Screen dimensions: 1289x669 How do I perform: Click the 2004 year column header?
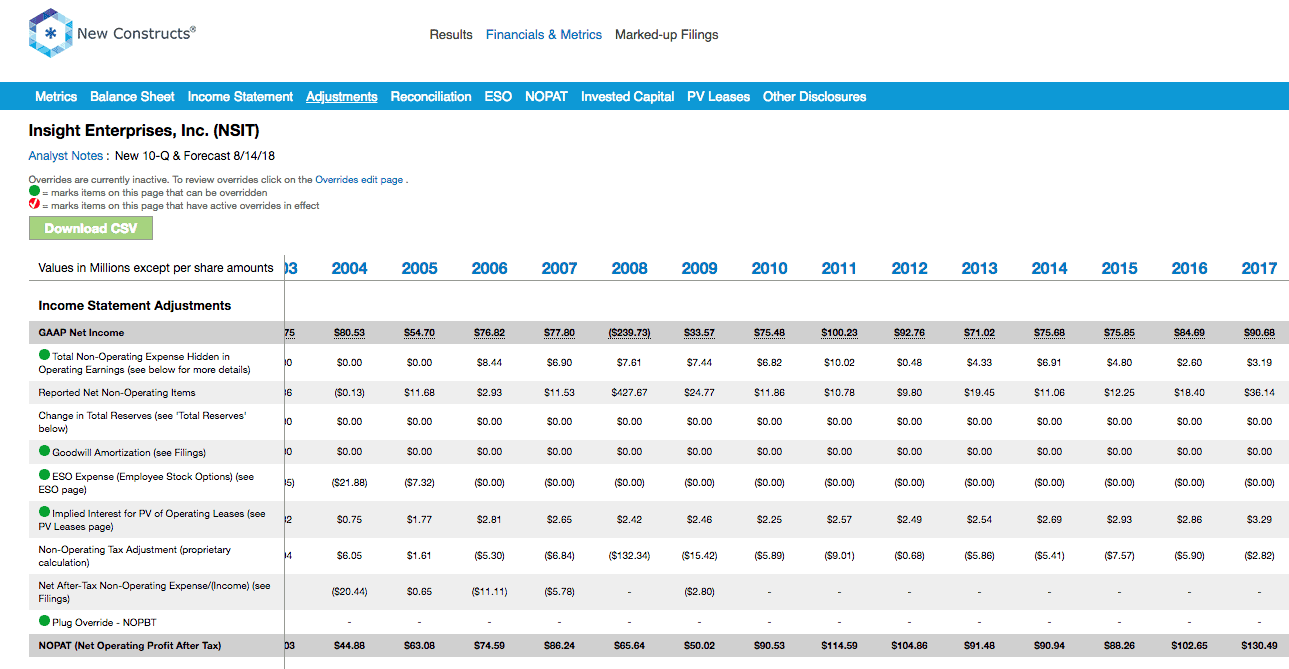point(349,268)
